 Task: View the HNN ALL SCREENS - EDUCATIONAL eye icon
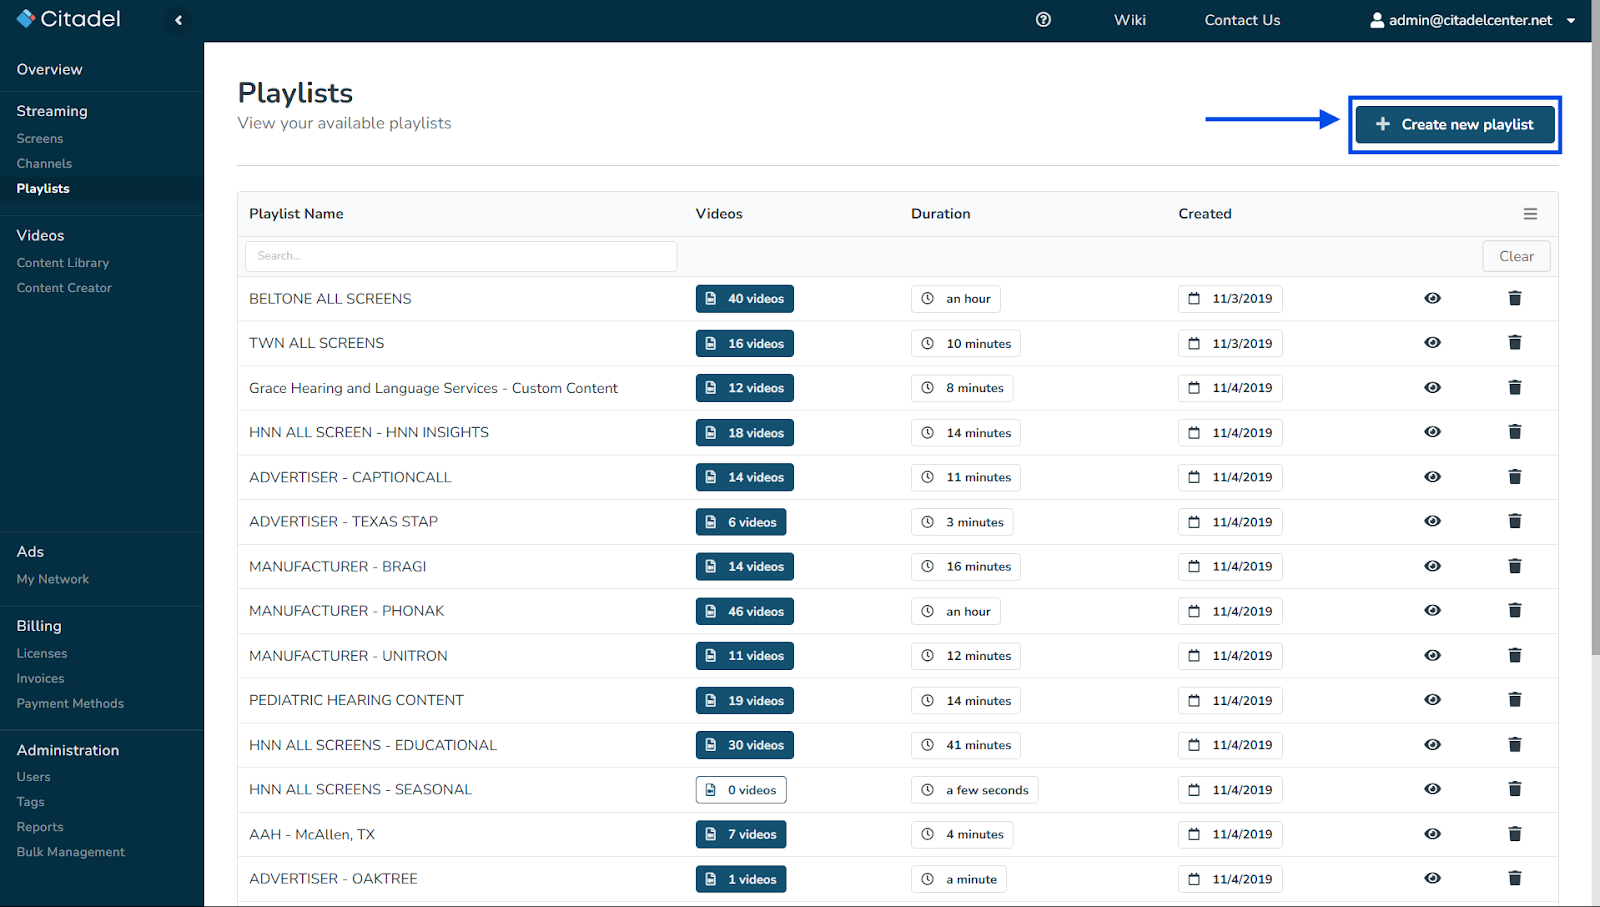point(1433,745)
